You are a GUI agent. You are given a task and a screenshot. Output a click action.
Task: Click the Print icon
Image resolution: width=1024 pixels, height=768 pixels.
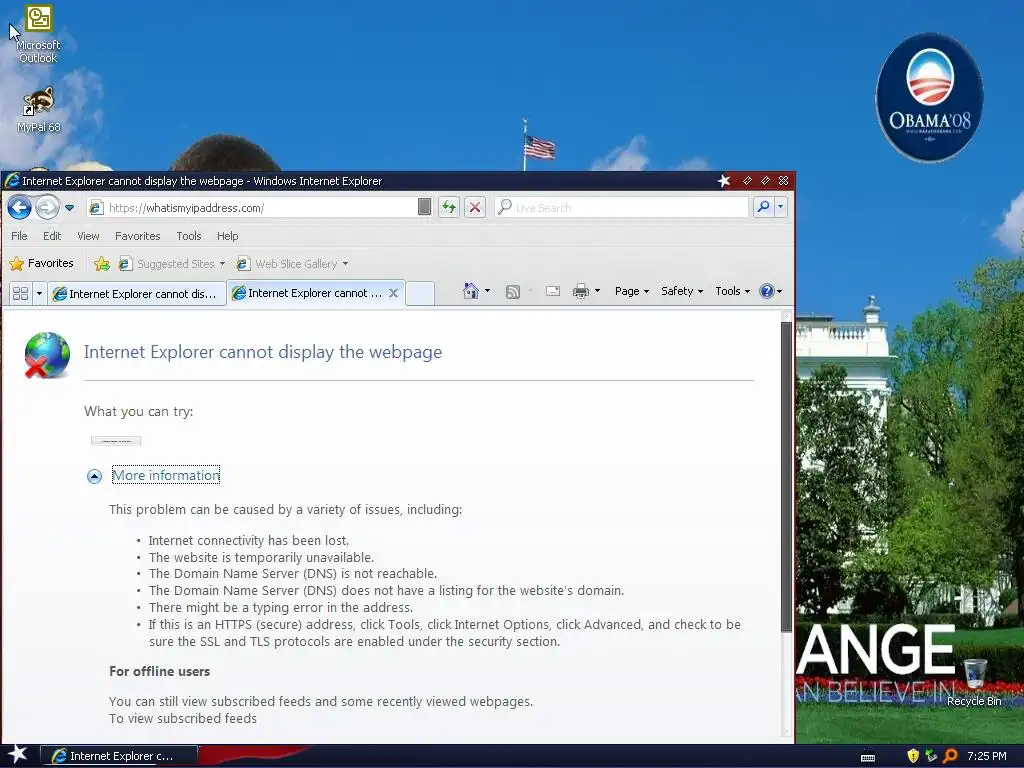(x=580, y=291)
